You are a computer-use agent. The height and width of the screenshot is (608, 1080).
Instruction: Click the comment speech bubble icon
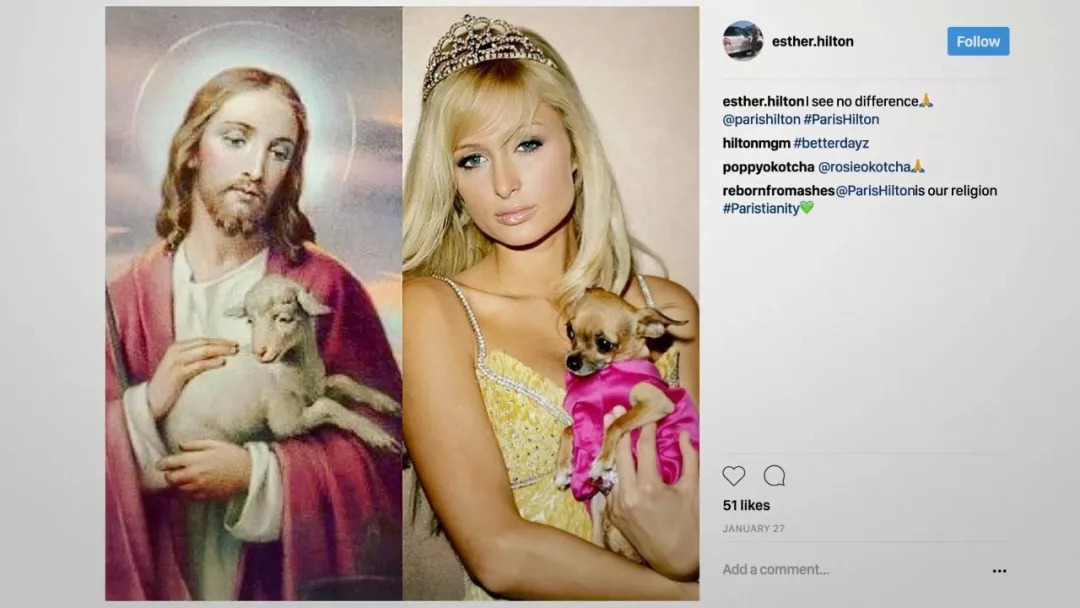pos(774,476)
